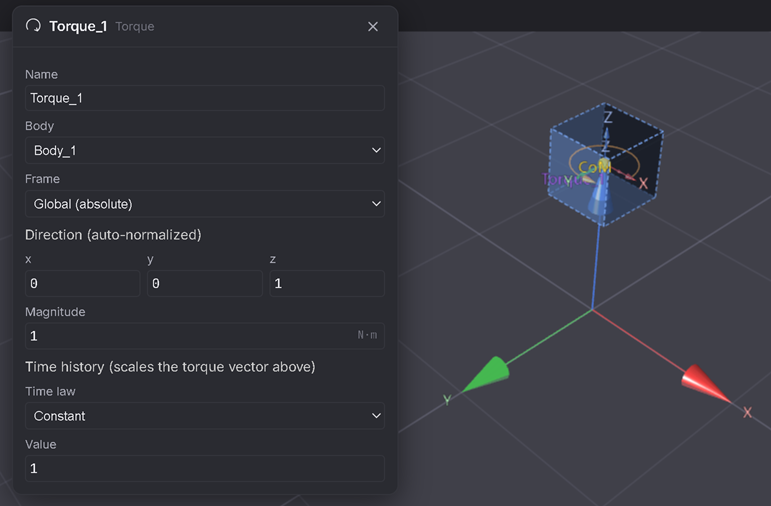Click the direction z input field

327,283
